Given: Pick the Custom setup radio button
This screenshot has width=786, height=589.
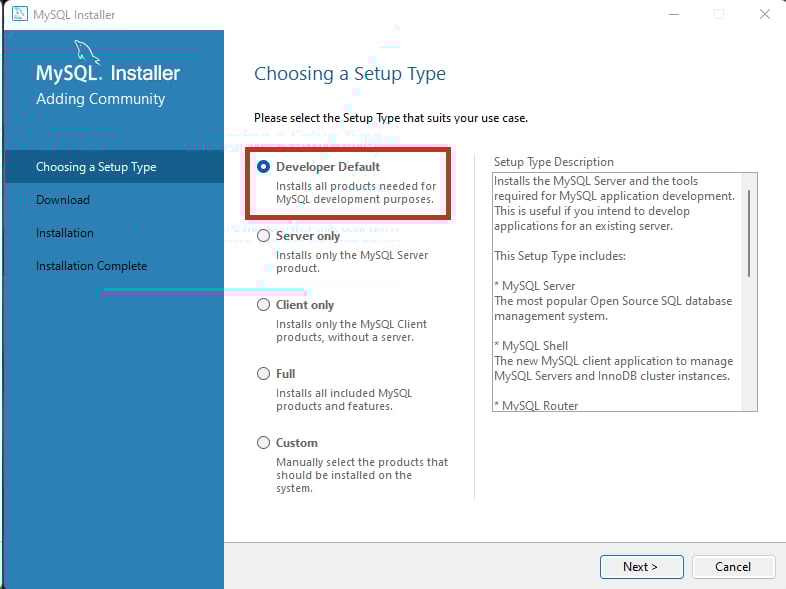Looking at the screenshot, I should click(263, 443).
